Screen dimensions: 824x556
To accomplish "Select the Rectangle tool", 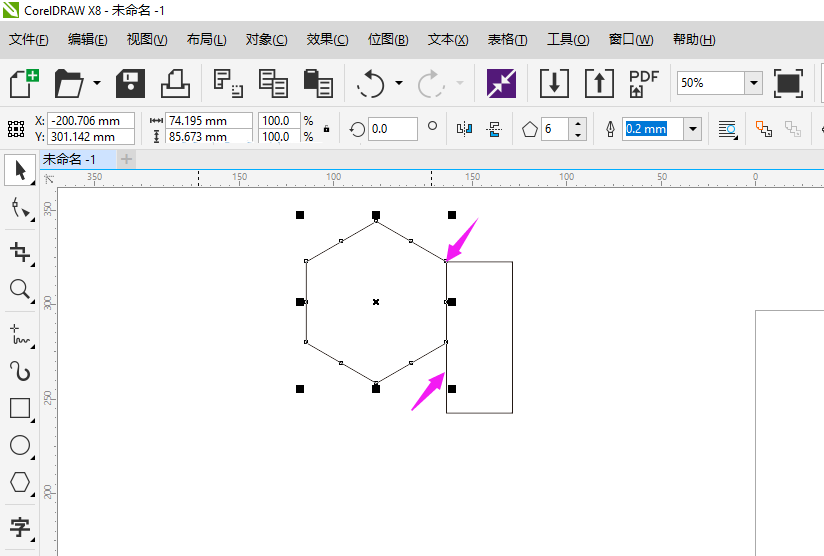I will [x=20, y=408].
